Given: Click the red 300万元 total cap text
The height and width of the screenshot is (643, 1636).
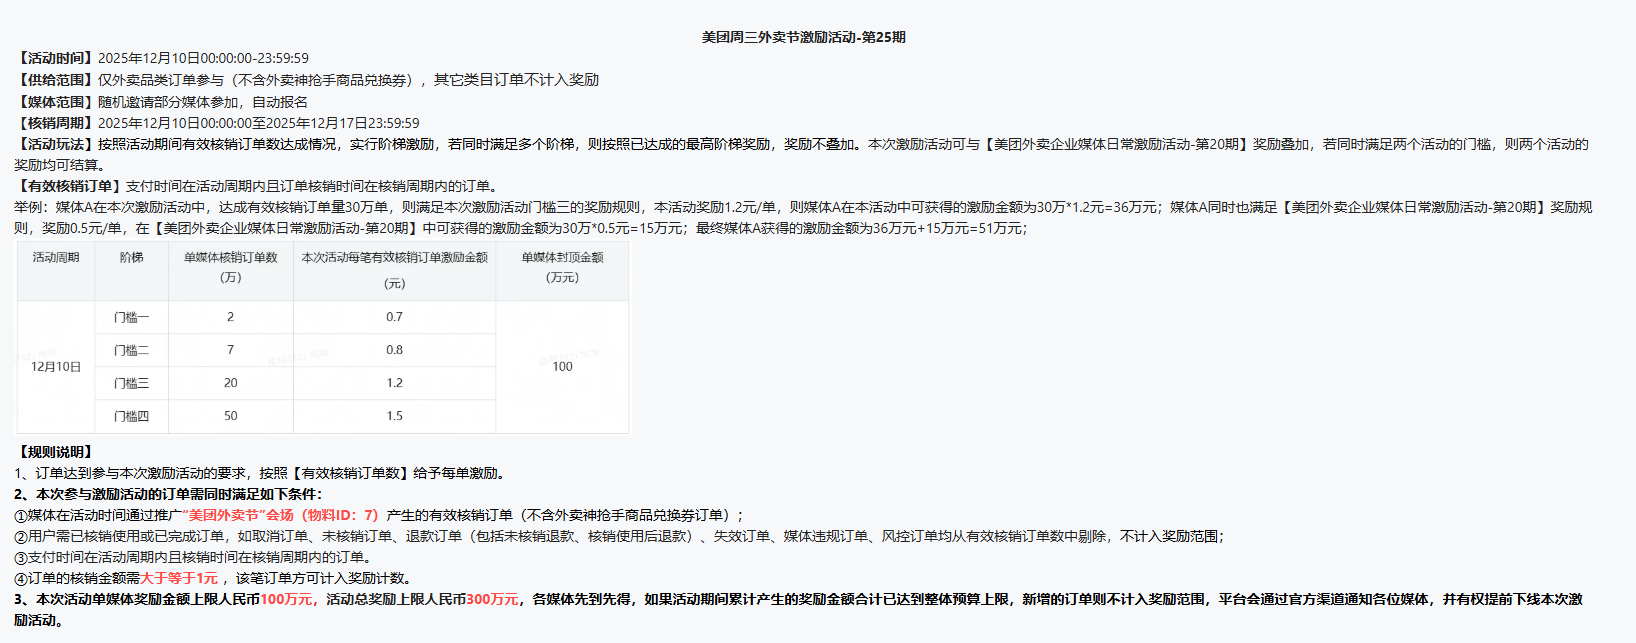Looking at the screenshot, I should click(x=492, y=599).
